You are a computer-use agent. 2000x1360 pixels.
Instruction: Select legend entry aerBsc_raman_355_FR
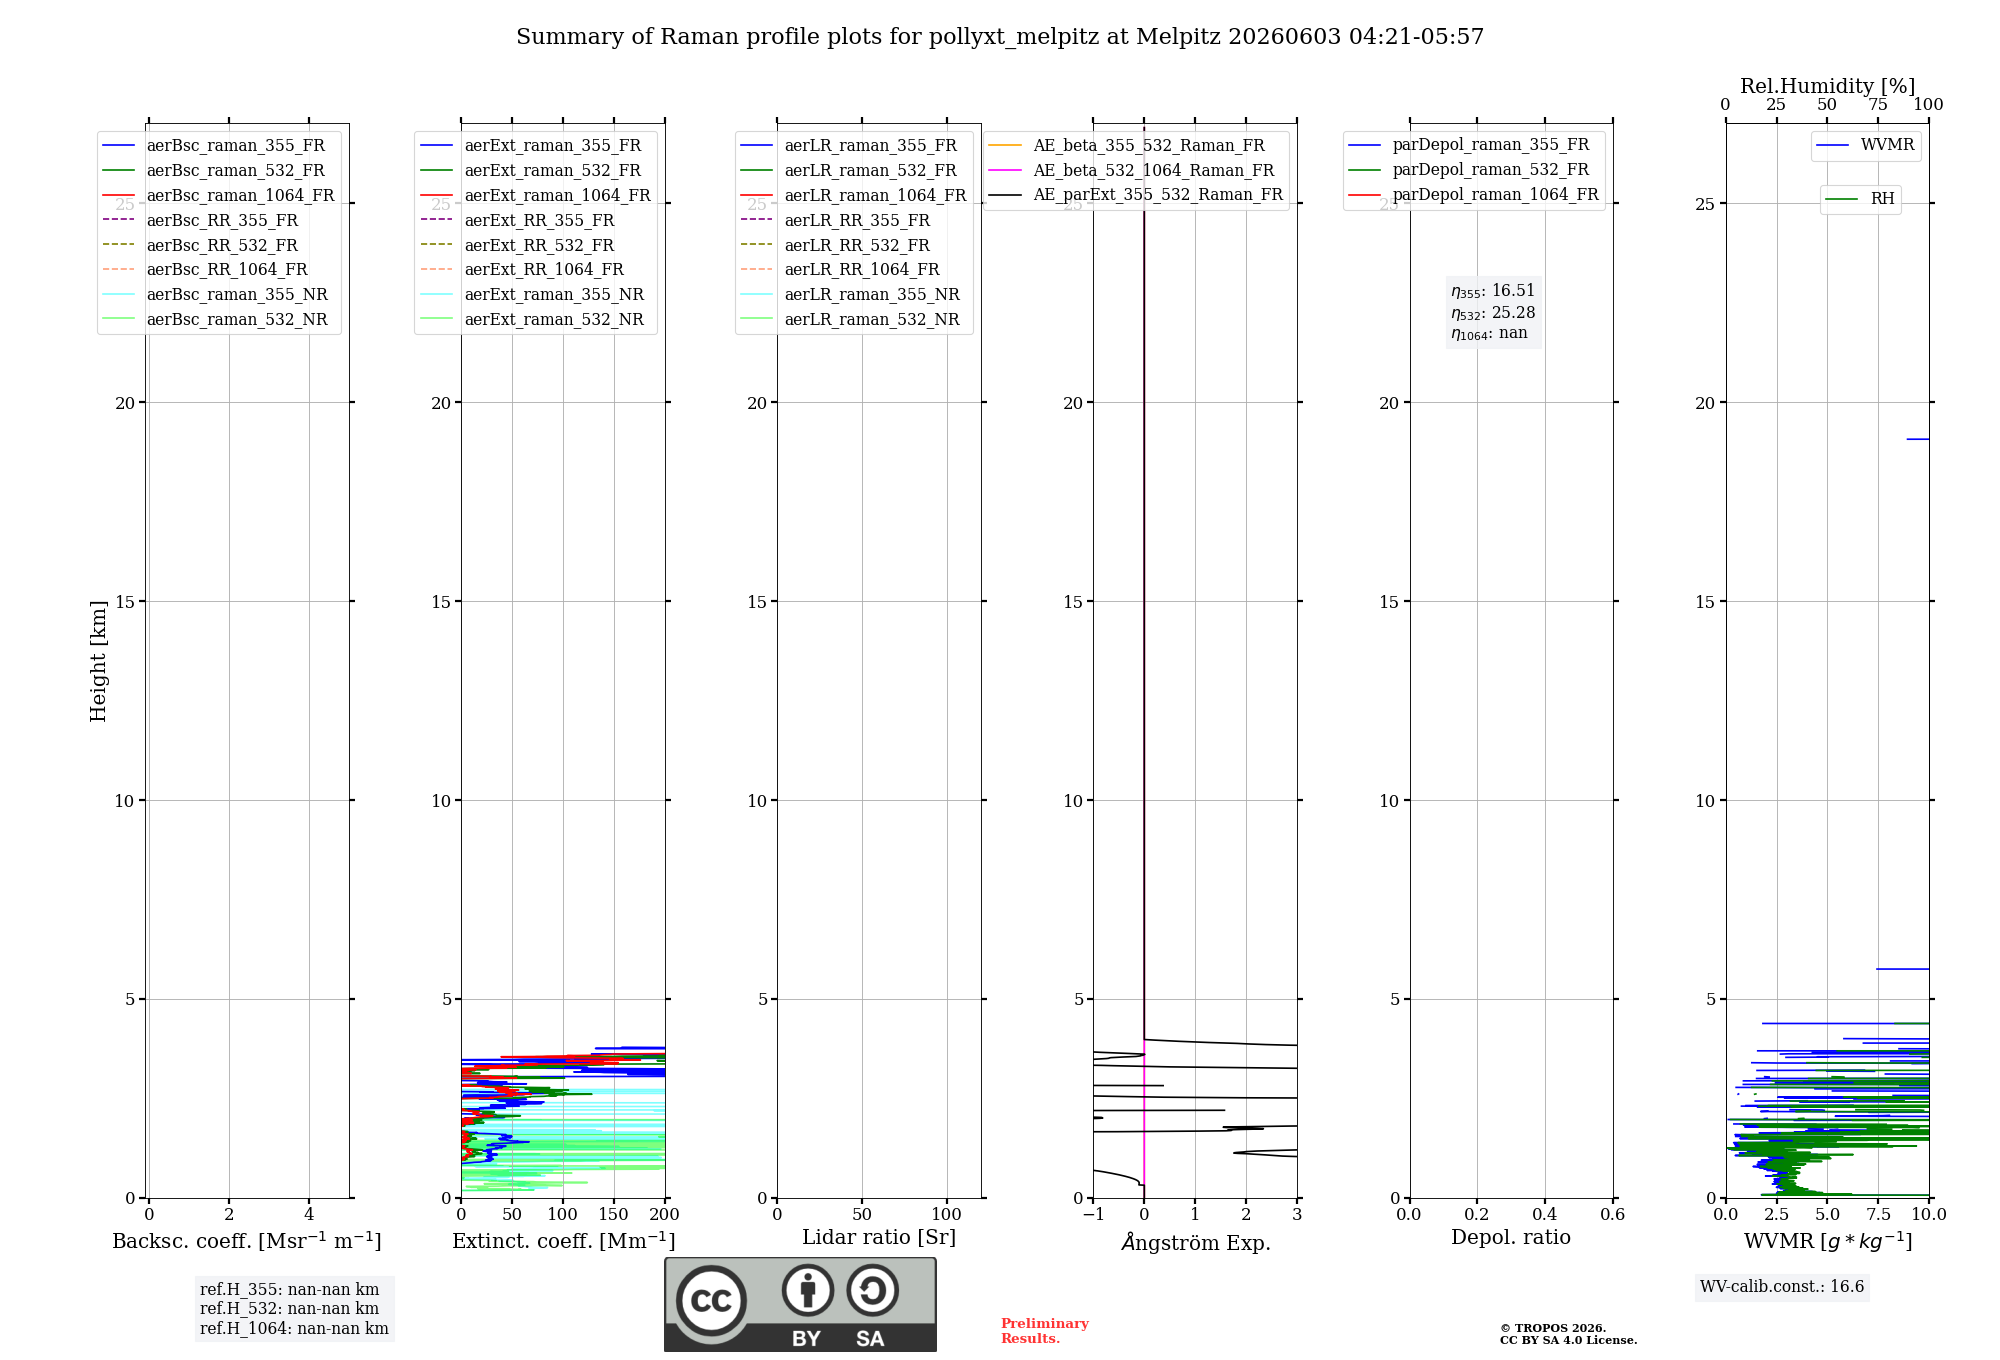point(218,146)
